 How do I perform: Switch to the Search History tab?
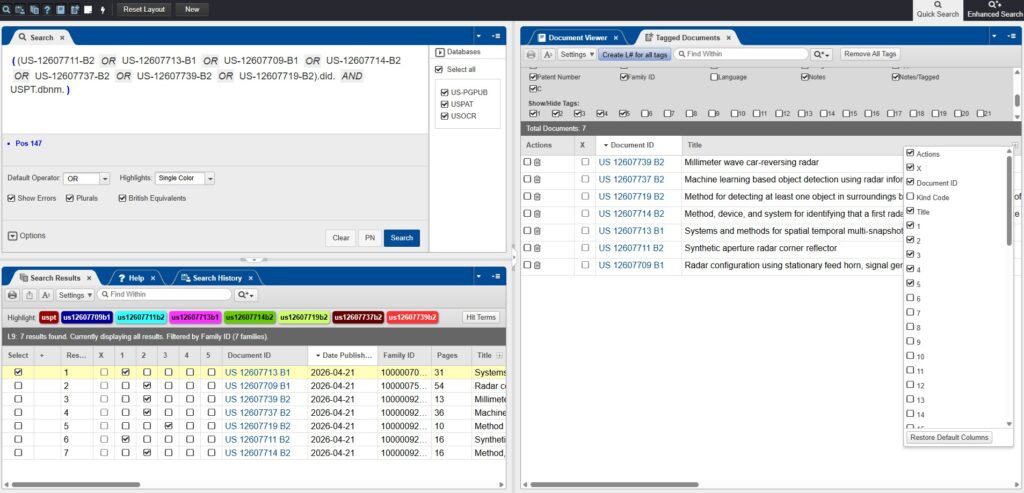215,277
